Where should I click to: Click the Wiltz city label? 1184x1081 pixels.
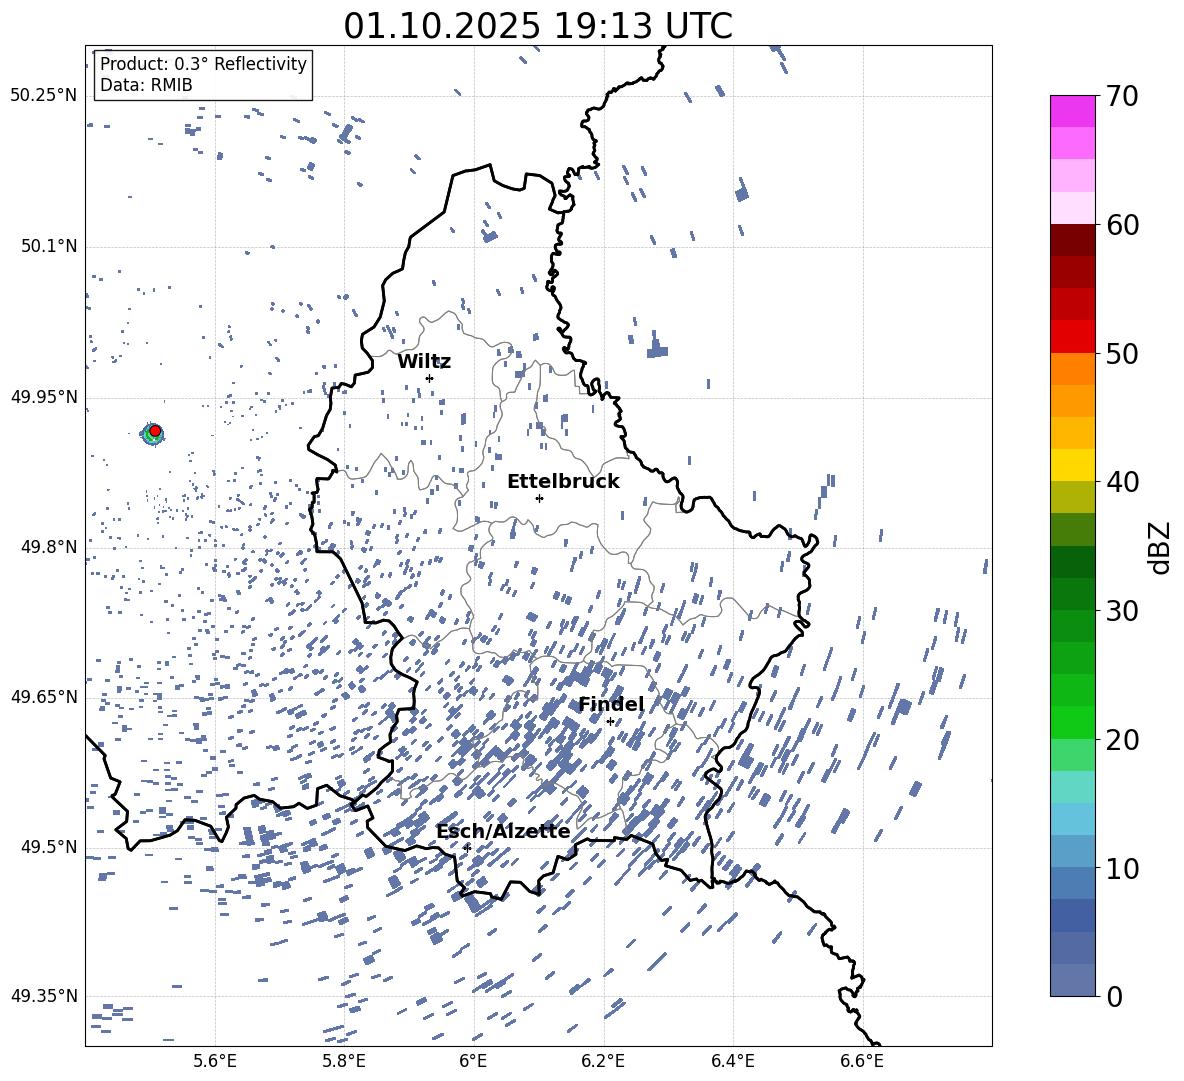[424, 362]
